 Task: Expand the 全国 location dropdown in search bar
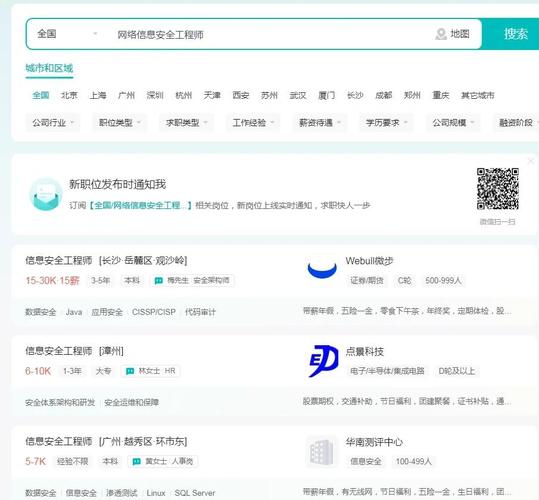click(x=67, y=34)
